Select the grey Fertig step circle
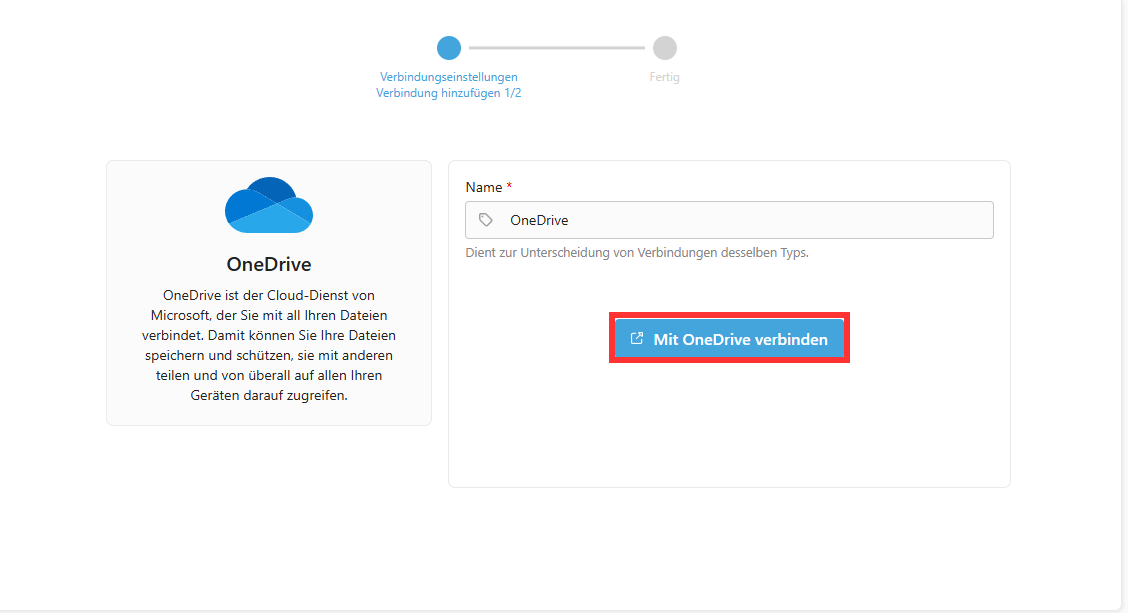 [665, 48]
